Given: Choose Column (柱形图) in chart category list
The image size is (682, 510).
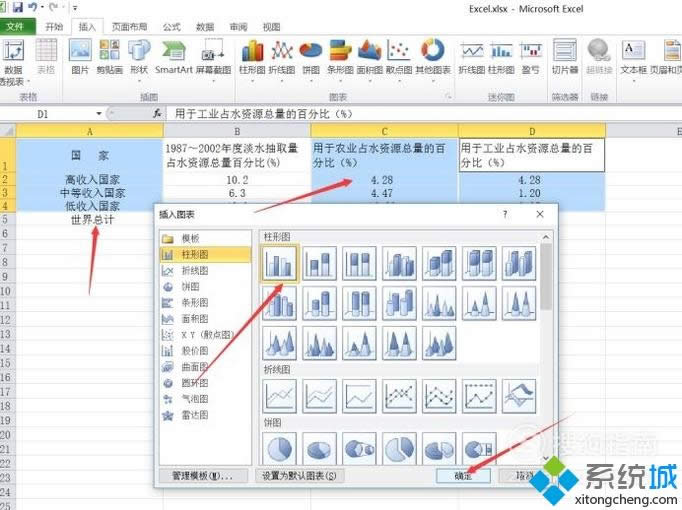Looking at the screenshot, I should (205, 254).
